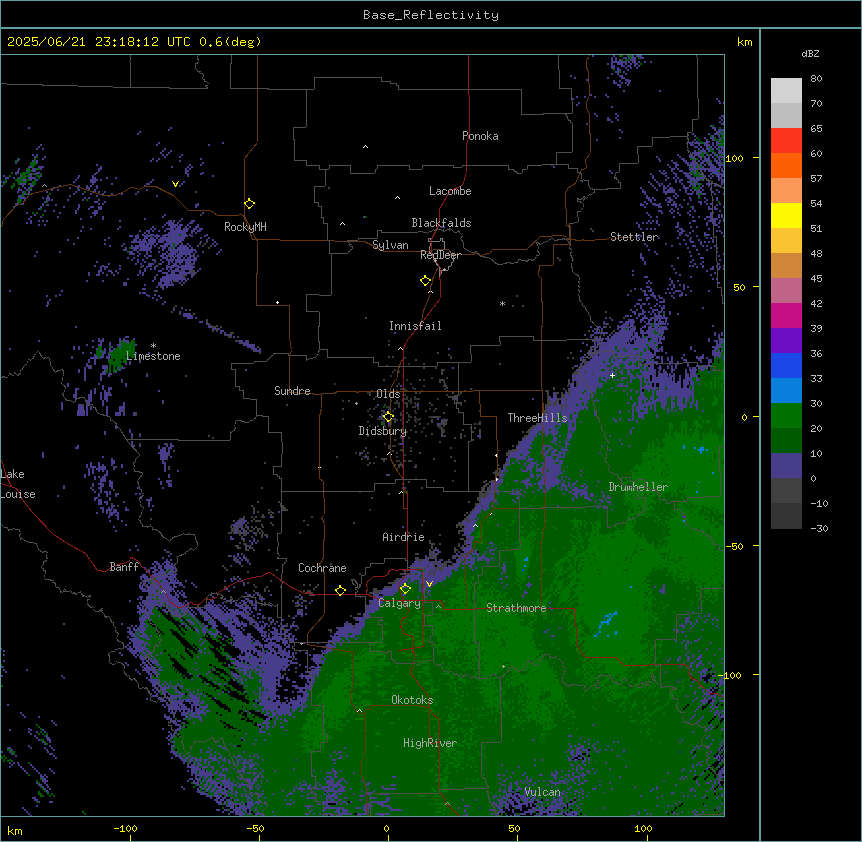Select the yellow 51 dBZ legend swatch
Viewport: 862px width, 842px height.
pos(786,215)
